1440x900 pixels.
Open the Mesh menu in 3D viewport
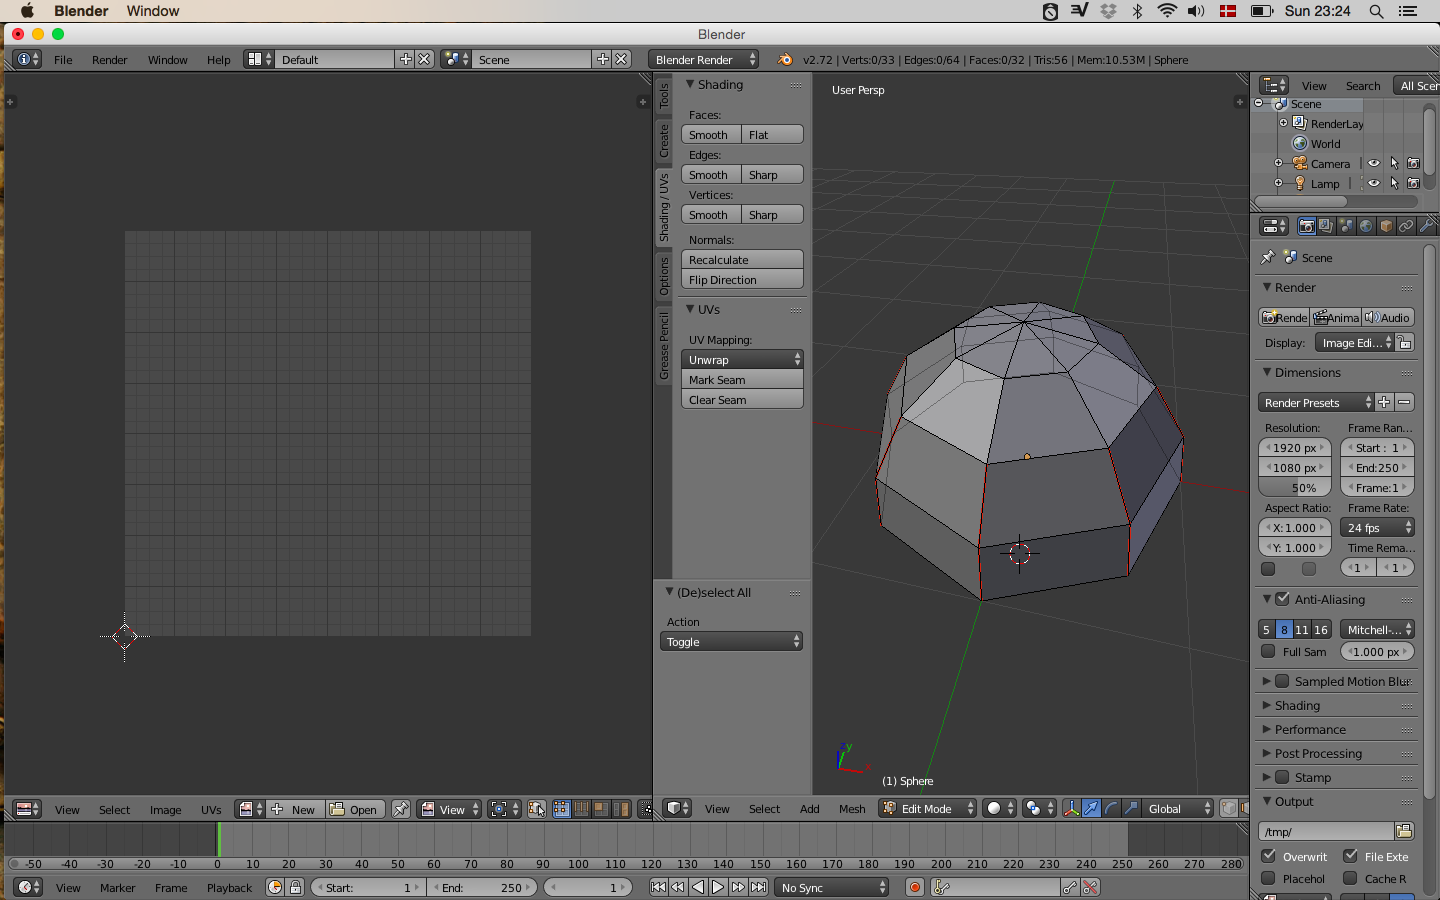[x=852, y=809]
